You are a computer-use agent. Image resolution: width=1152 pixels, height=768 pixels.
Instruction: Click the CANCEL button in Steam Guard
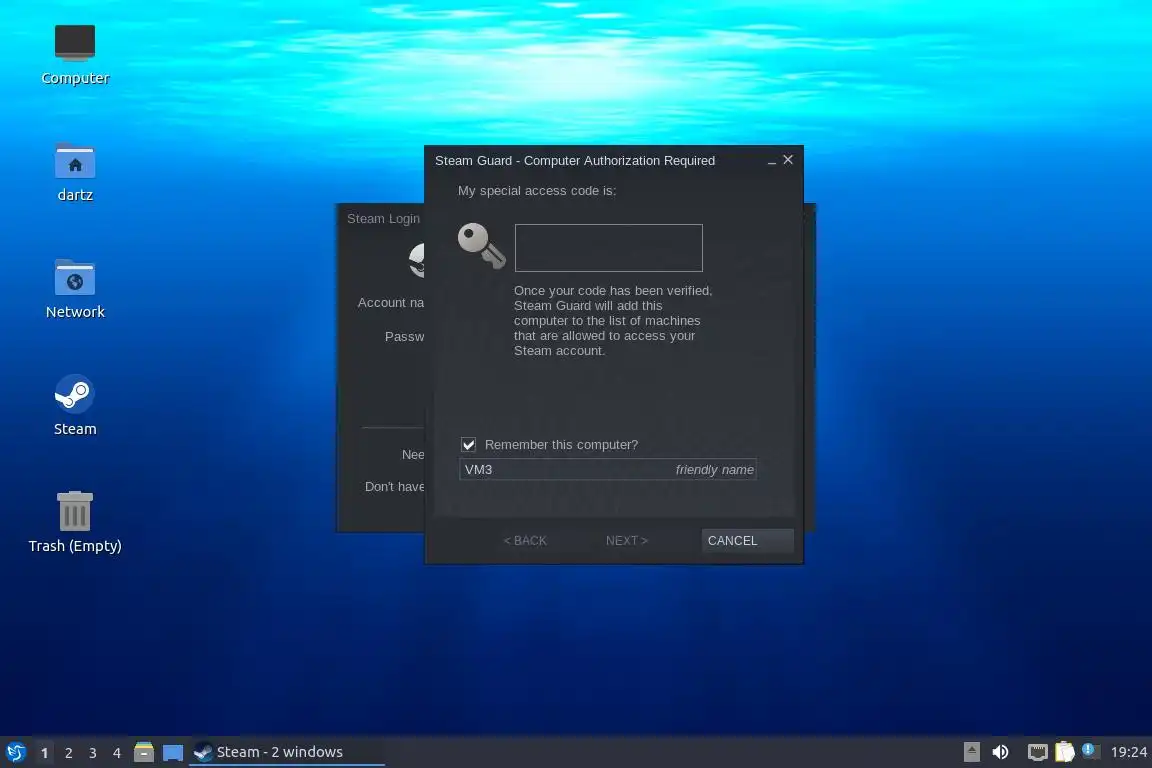point(747,540)
